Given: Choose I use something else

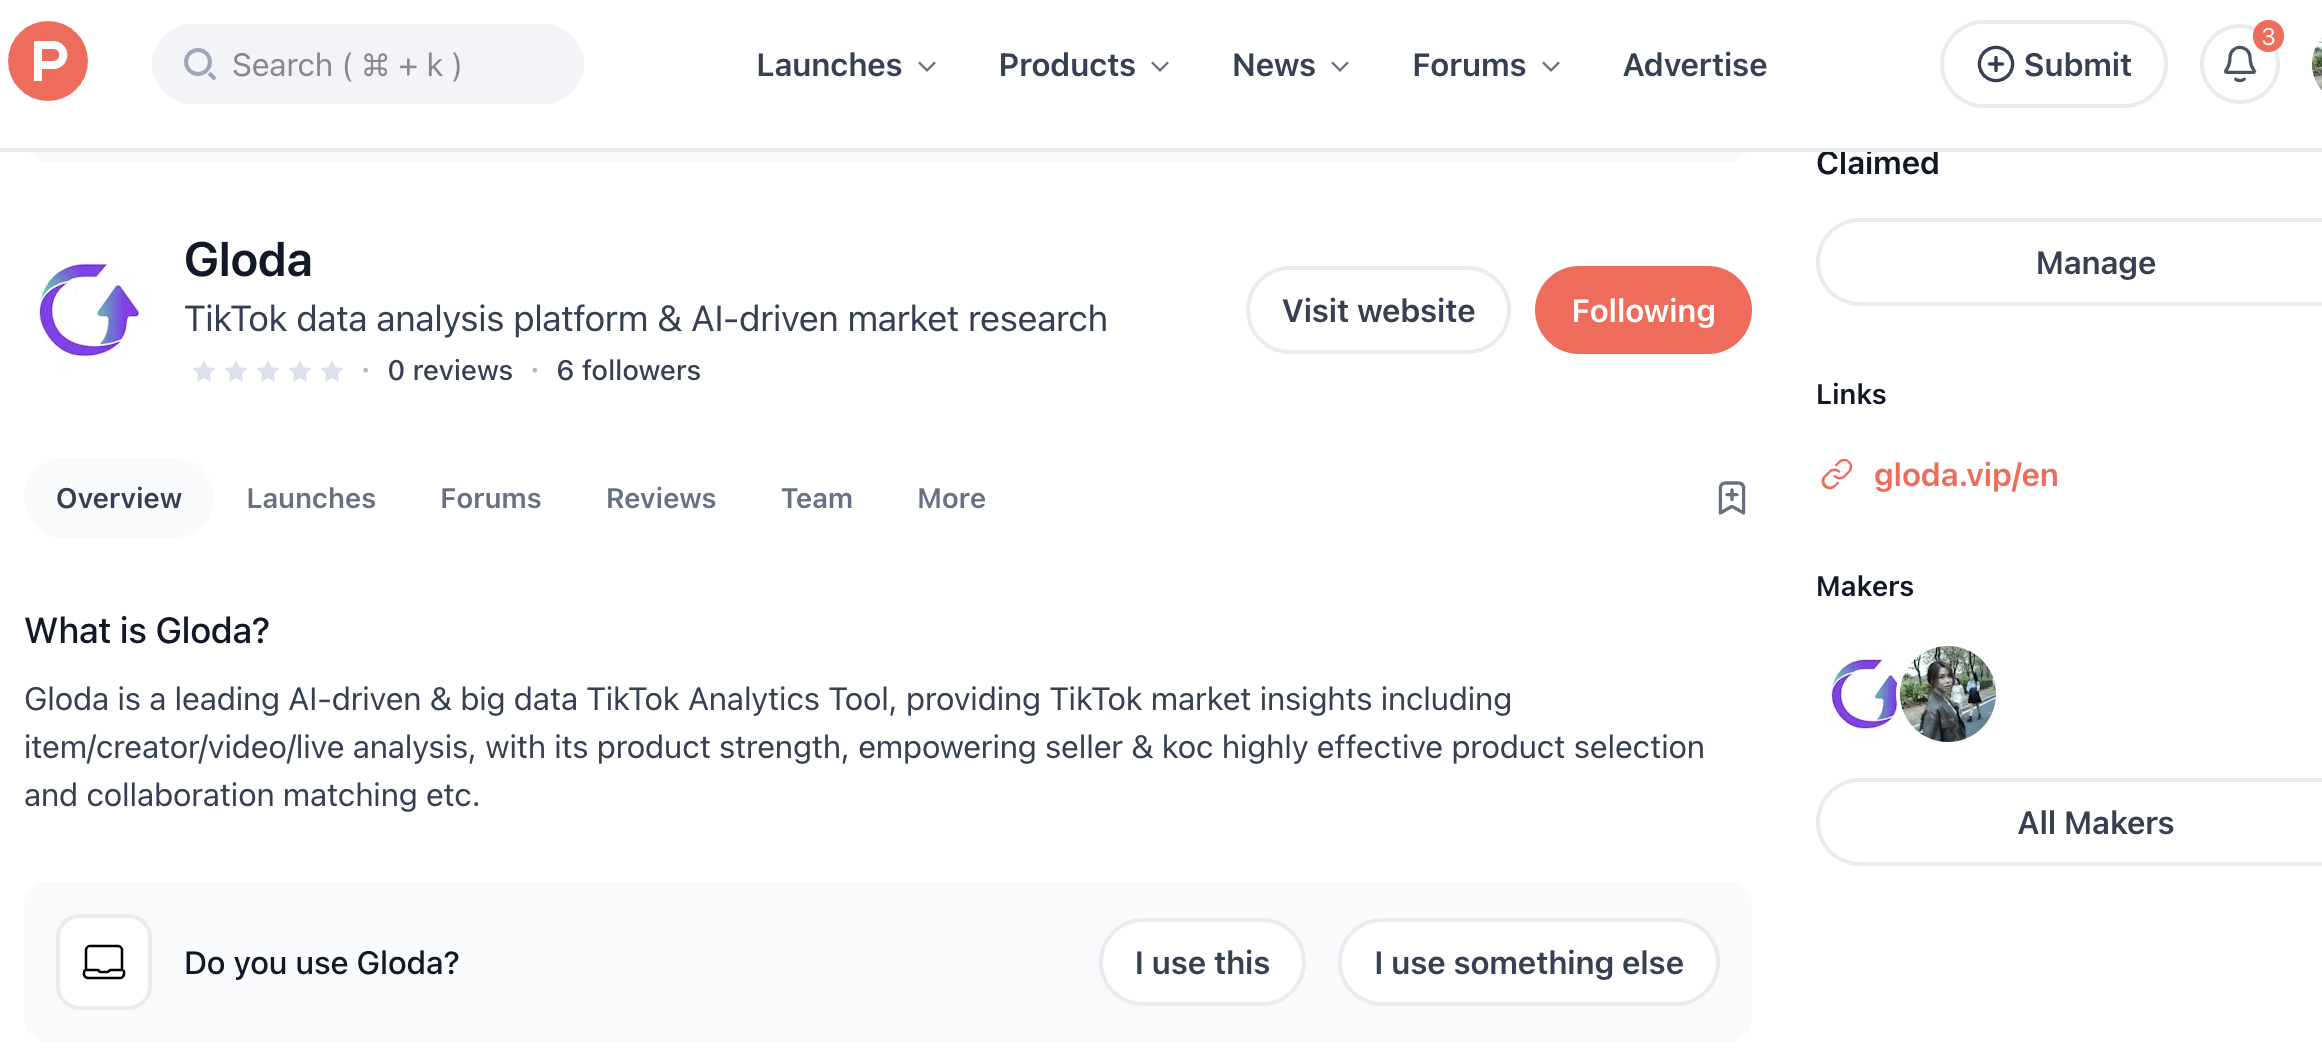Looking at the screenshot, I should click(x=1528, y=962).
